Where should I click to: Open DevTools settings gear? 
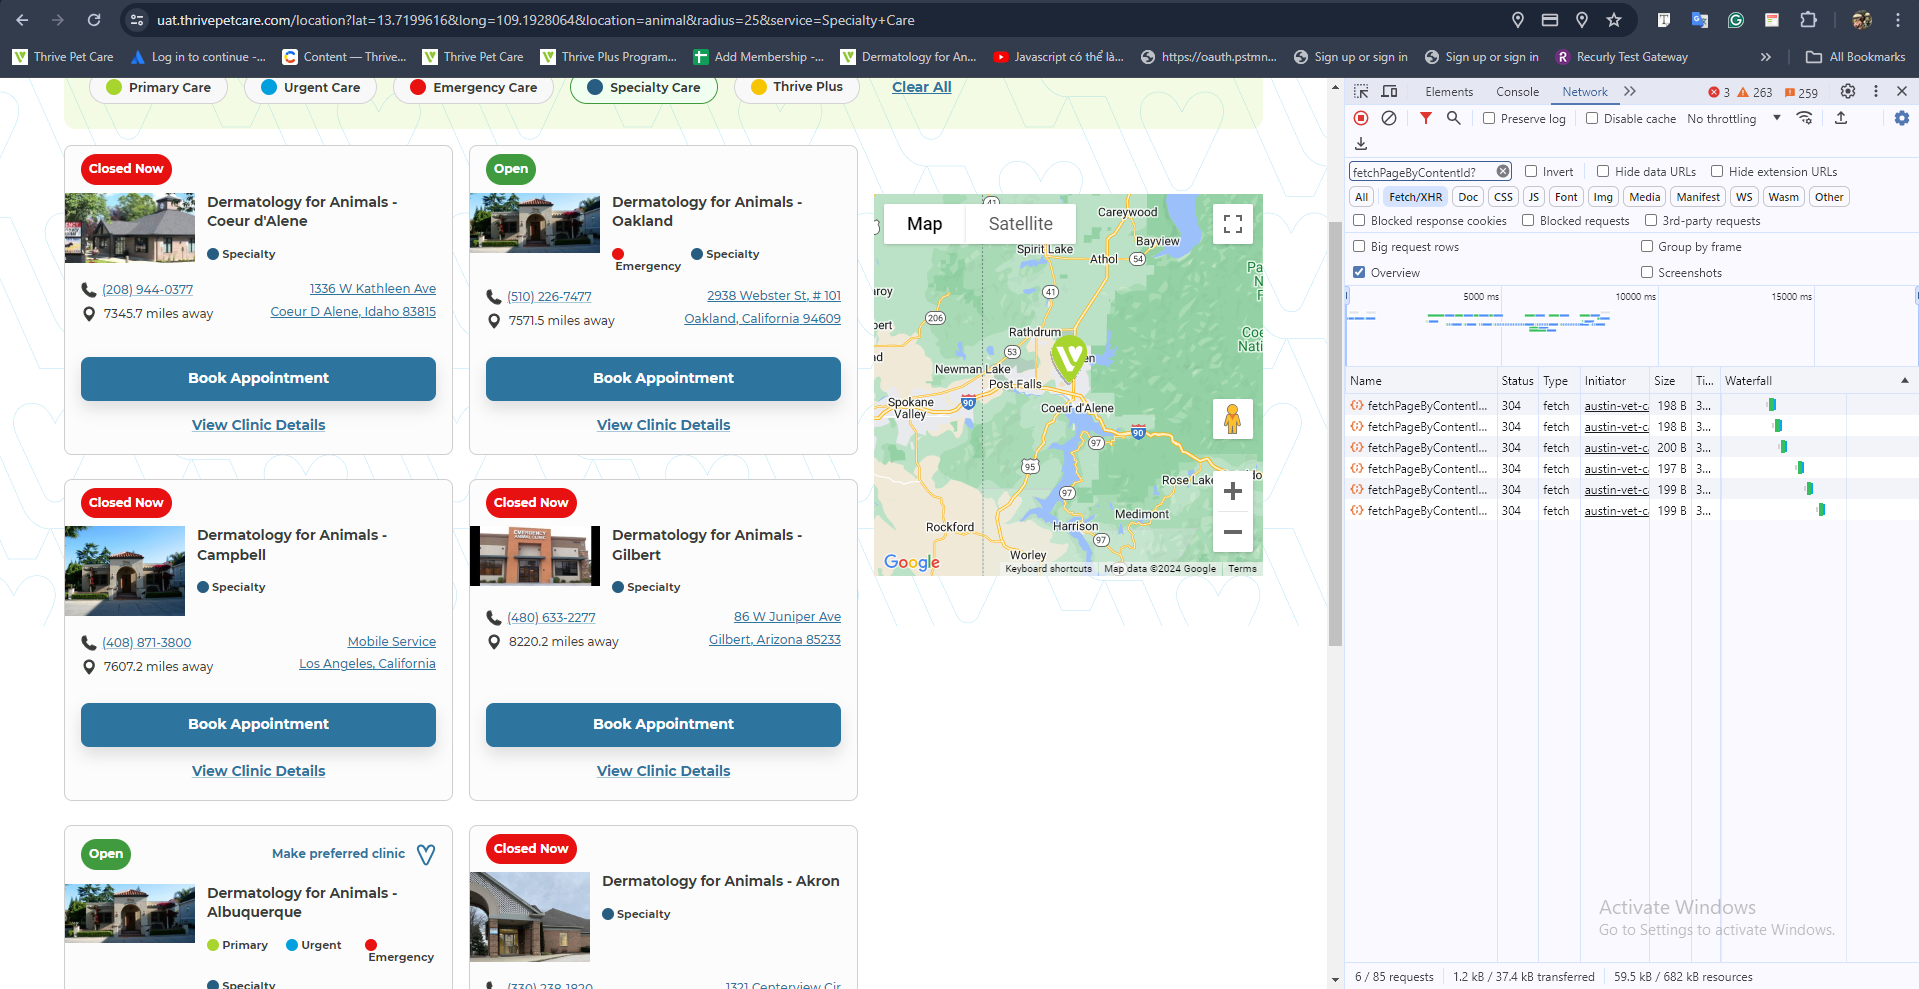tap(1848, 91)
